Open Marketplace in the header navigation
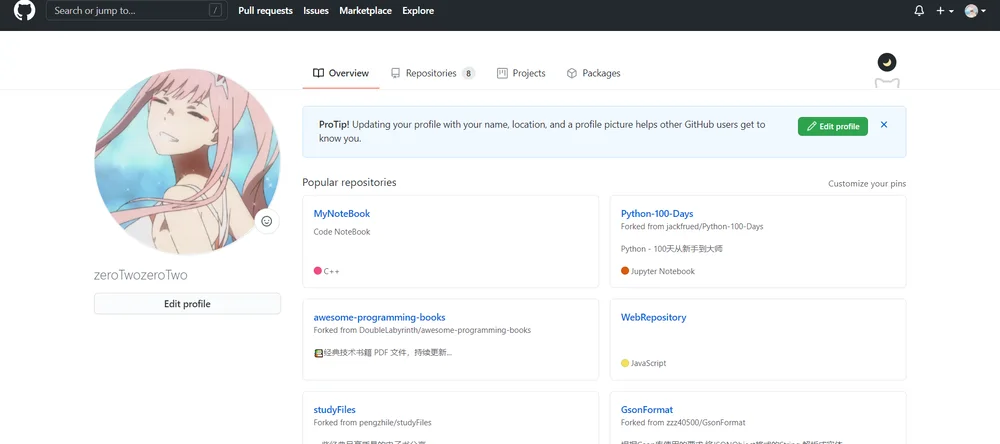The height and width of the screenshot is (444, 1000). [365, 11]
